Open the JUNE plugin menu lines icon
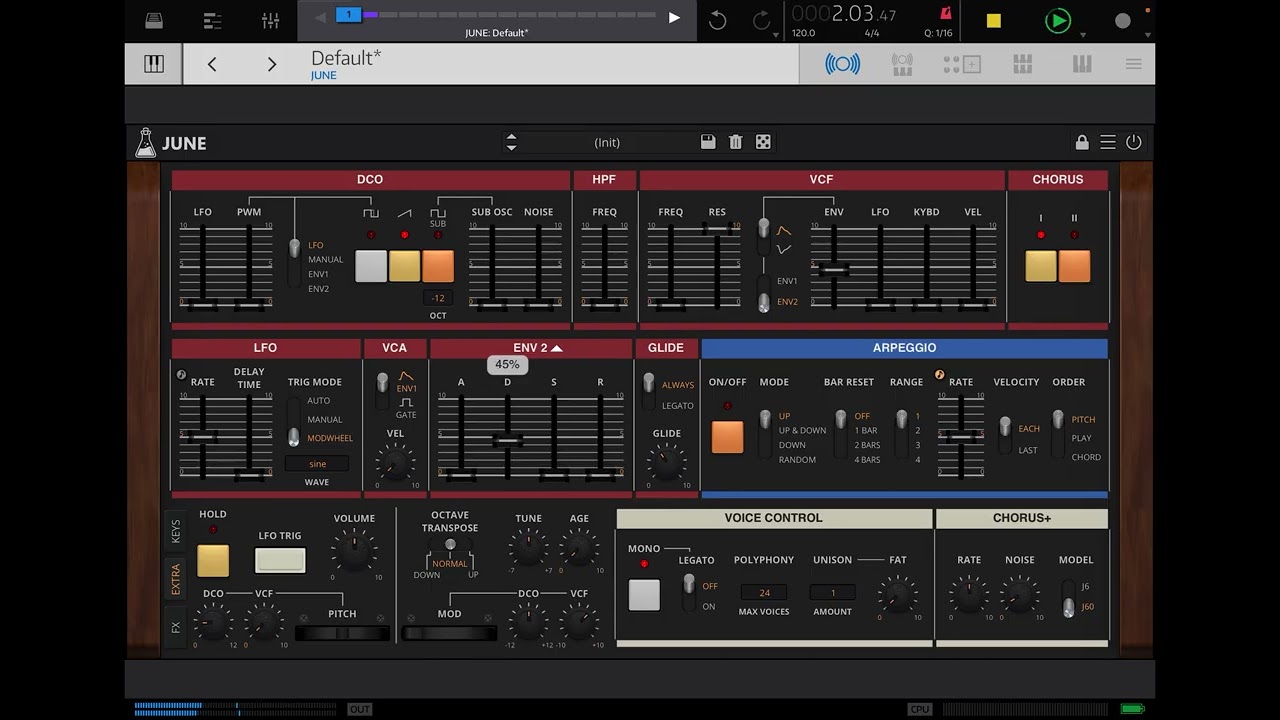 tap(1108, 142)
